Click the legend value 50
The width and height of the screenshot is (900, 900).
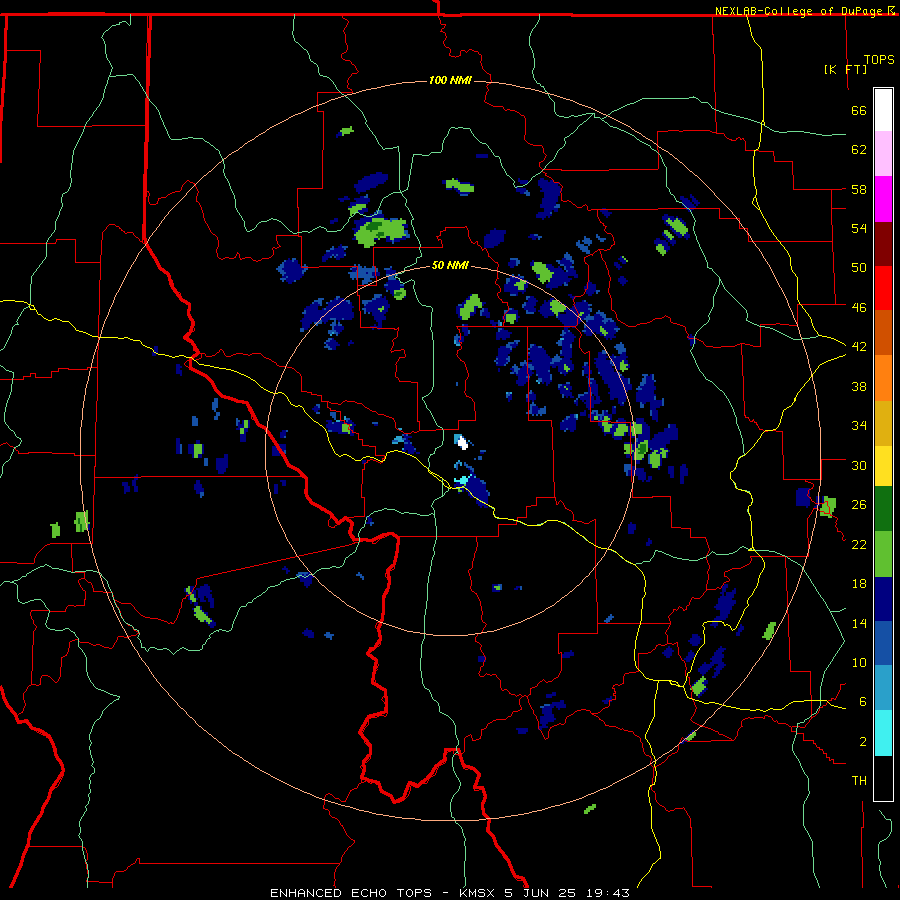pos(859,268)
